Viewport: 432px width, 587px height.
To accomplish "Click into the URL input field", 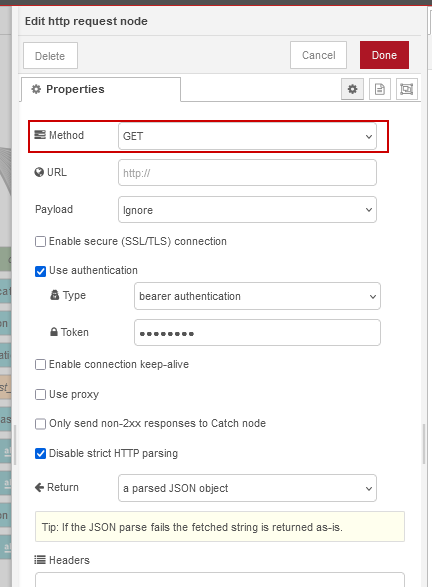I will tap(247, 173).
